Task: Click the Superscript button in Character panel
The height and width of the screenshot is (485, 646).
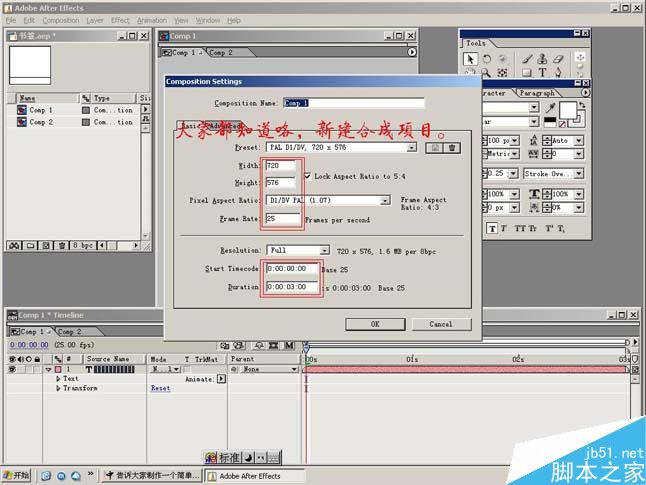Action: [x=549, y=228]
